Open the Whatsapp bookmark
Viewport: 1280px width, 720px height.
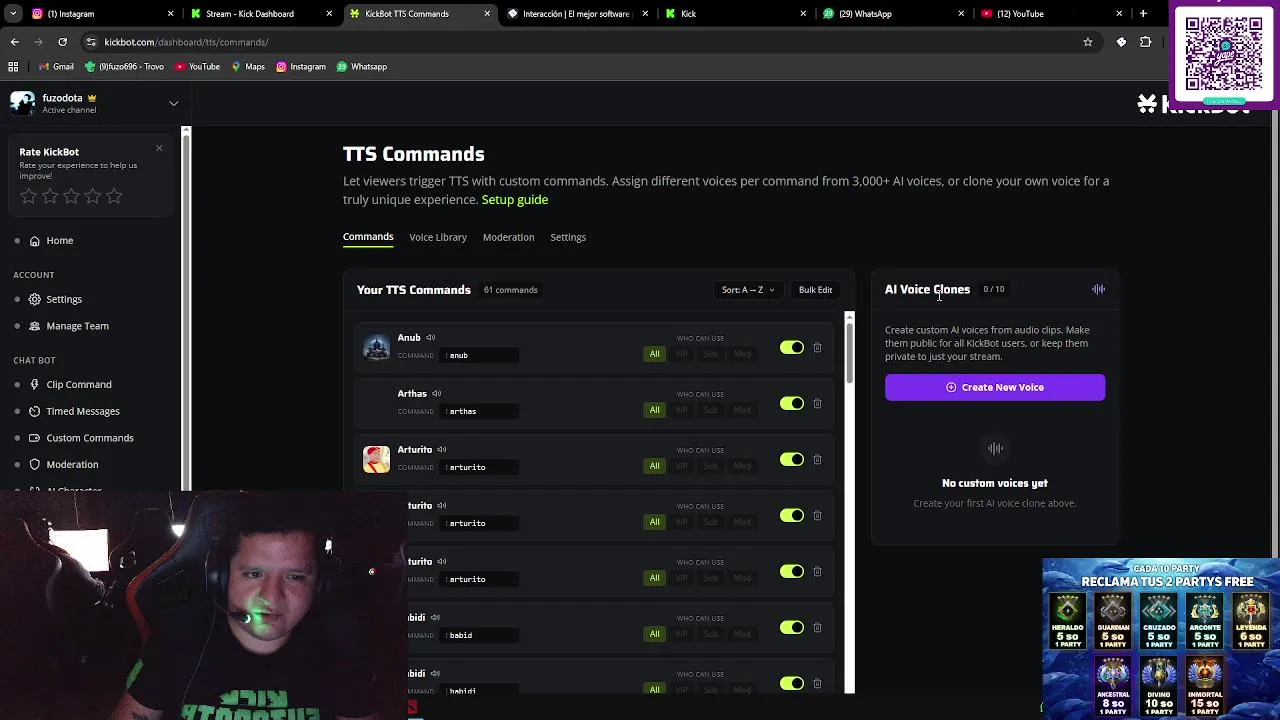[x=362, y=67]
